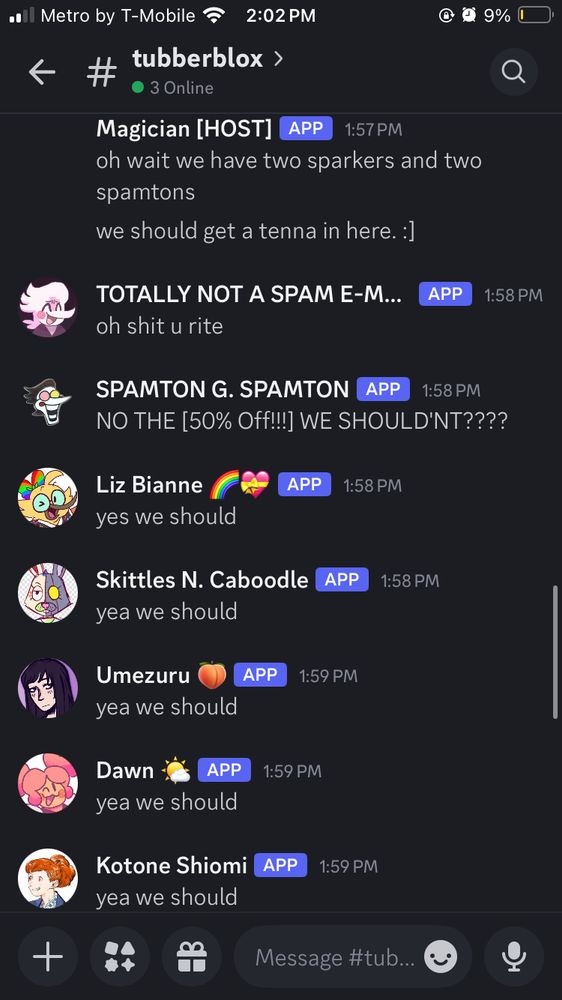Open the channel search magnifier
This screenshot has width=562, height=1000.
coord(514,72)
